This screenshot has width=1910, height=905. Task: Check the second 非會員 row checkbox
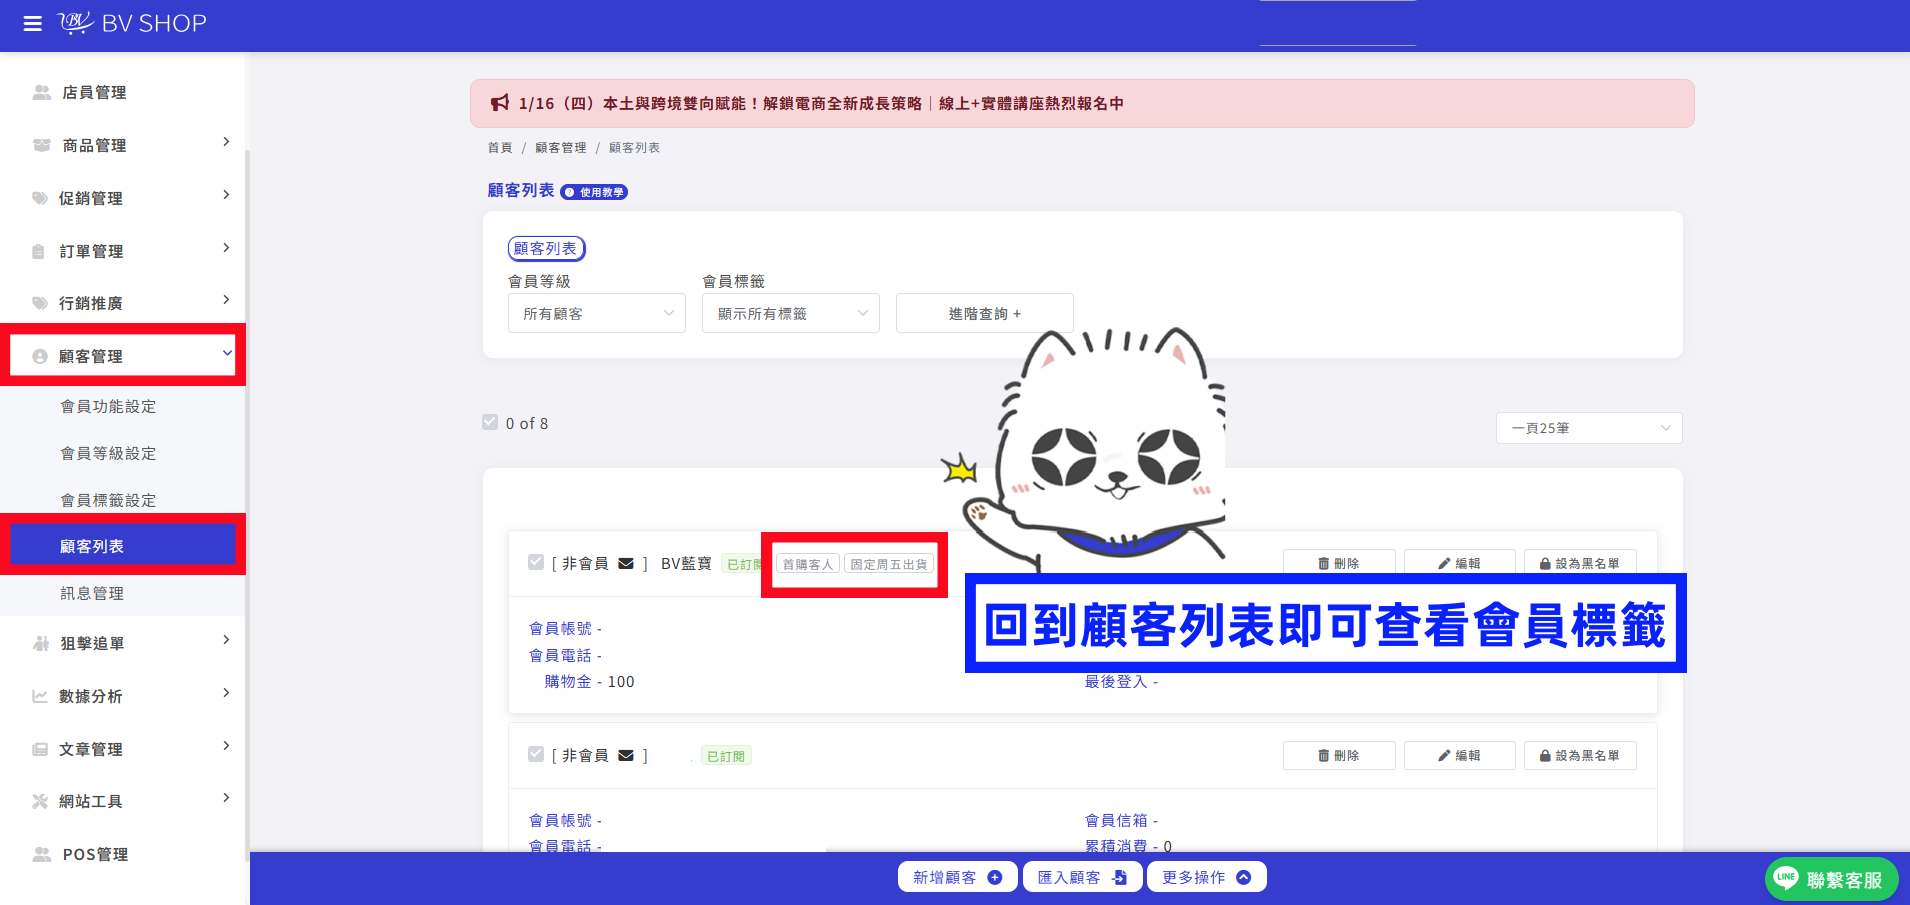pyautogui.click(x=536, y=754)
